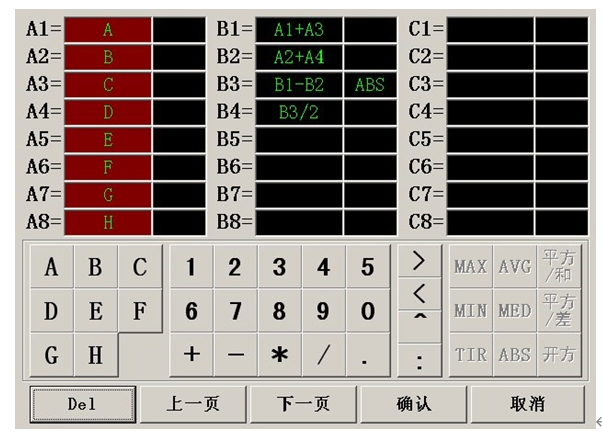This screenshot has width=602, height=433.
Task: Click the AVG function key
Action: [x=515, y=266]
